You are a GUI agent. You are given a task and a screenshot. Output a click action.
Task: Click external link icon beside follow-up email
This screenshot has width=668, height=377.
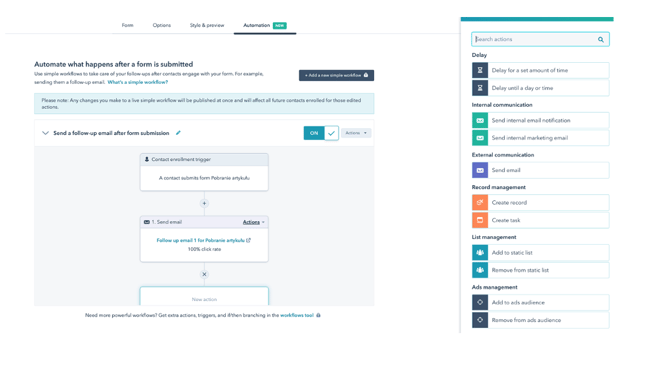249,240
